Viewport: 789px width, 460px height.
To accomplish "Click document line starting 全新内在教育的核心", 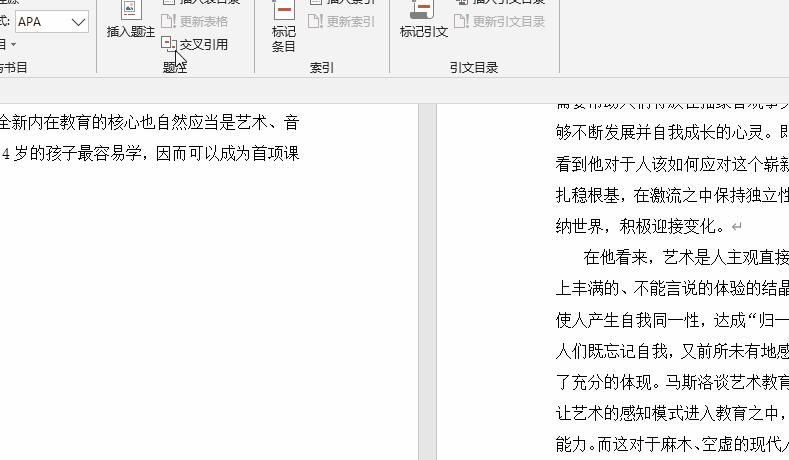I will click(149, 122).
